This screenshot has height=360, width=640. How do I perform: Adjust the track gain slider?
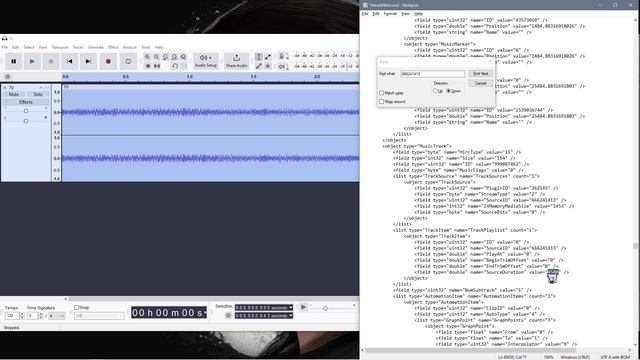tap(26, 111)
